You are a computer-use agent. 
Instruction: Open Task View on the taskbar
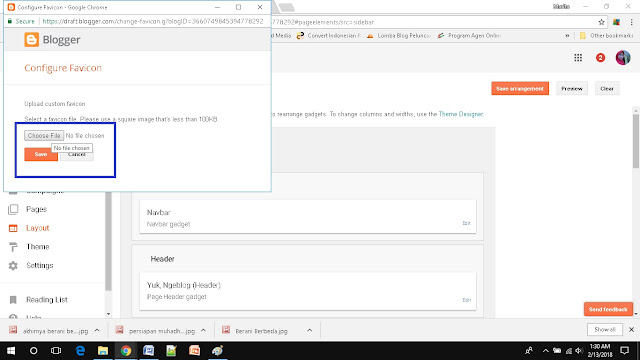coord(56,351)
